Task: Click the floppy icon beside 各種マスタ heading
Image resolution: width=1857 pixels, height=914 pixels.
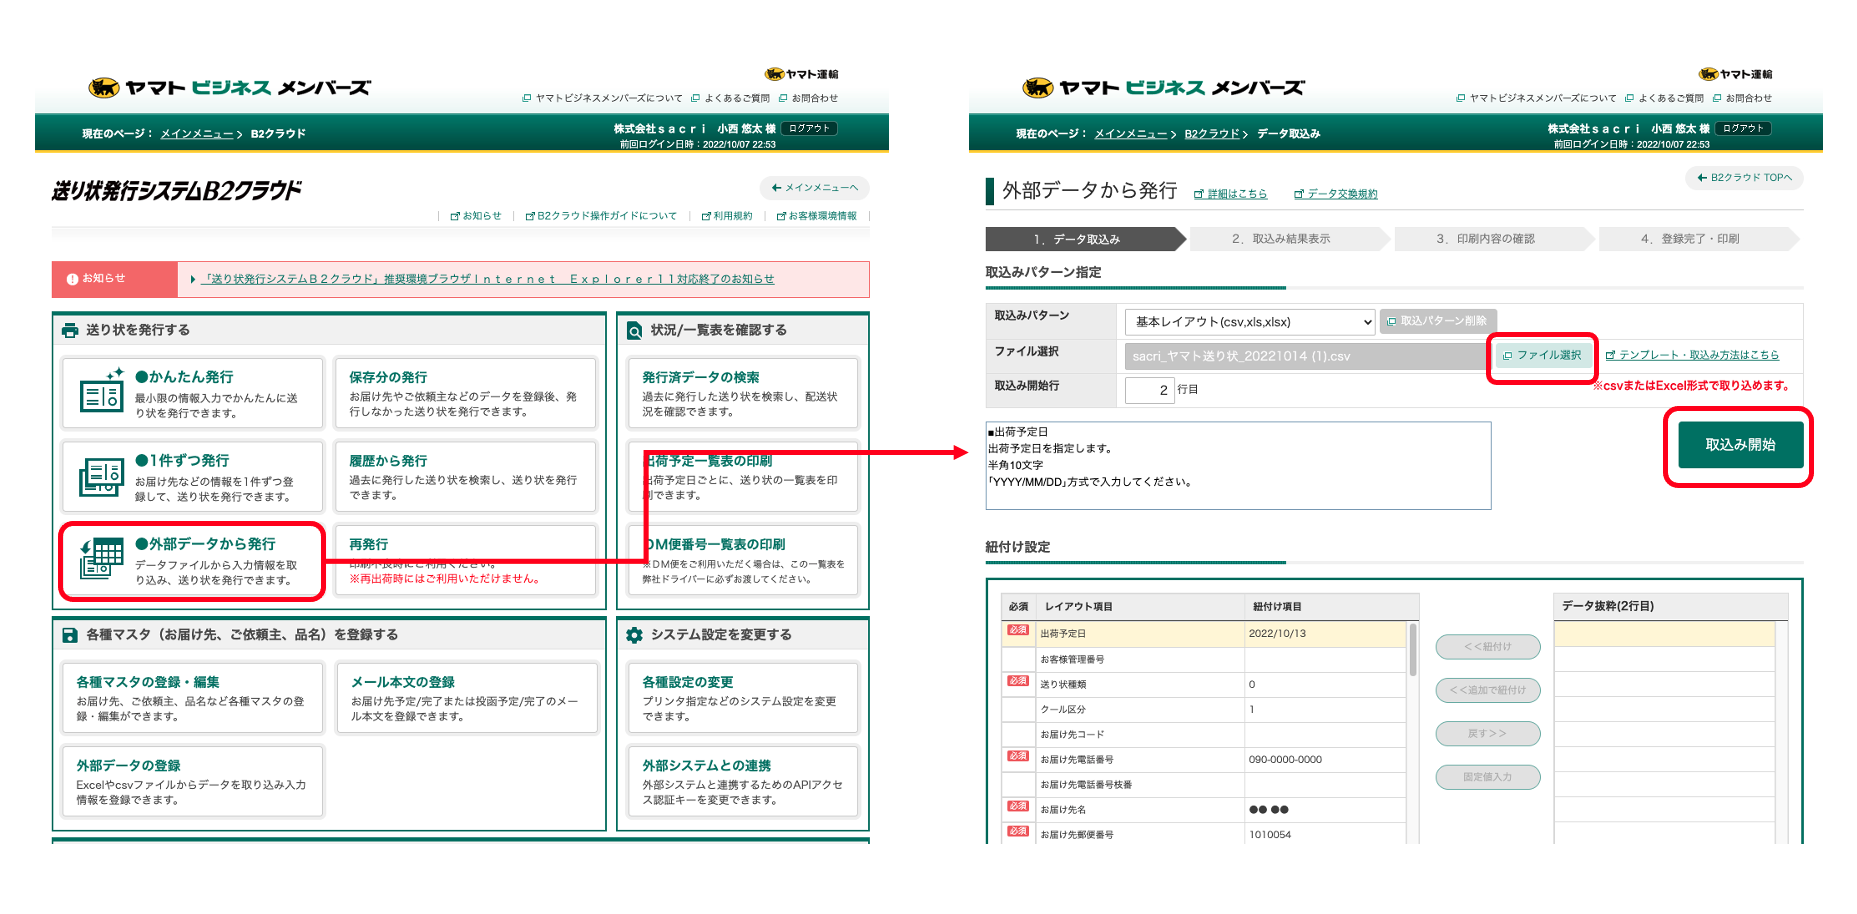Action: (x=70, y=635)
